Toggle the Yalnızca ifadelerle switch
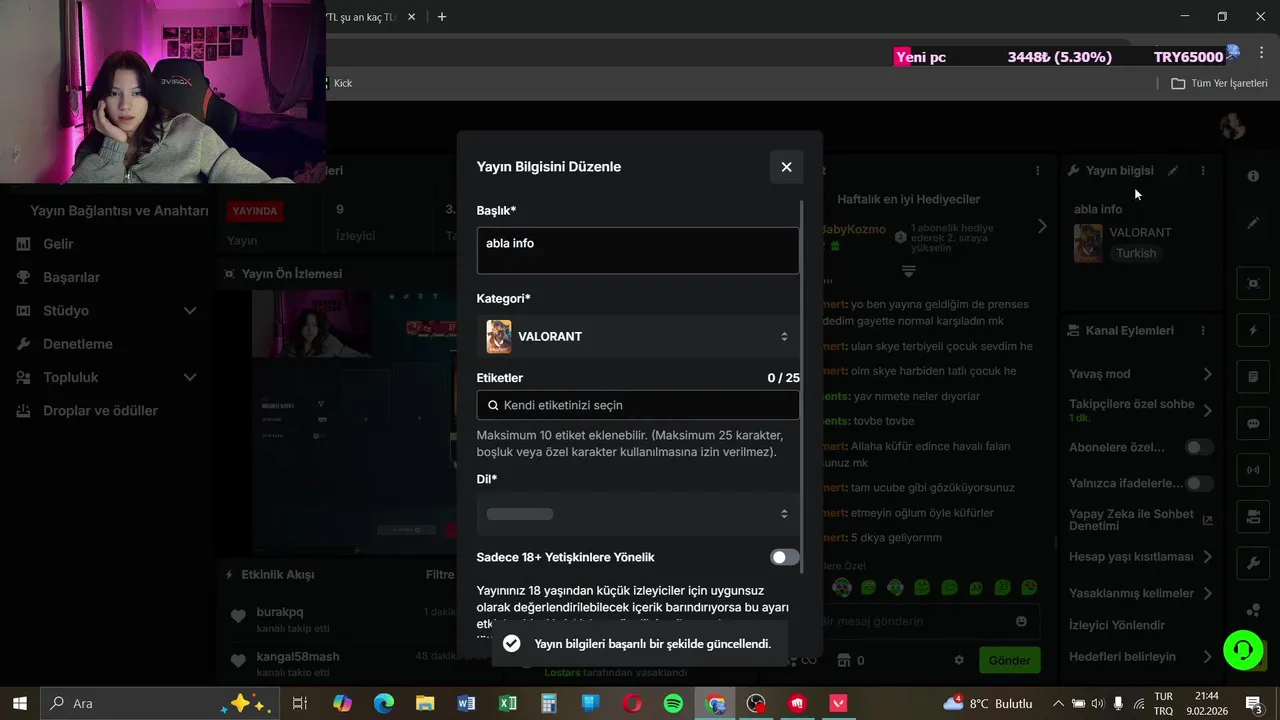1280x720 pixels. pyautogui.click(x=1199, y=483)
